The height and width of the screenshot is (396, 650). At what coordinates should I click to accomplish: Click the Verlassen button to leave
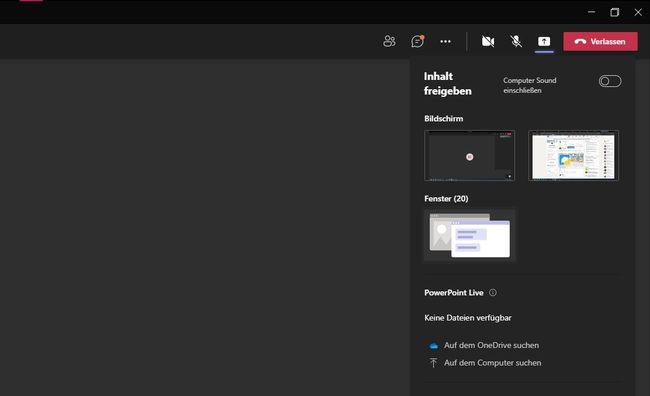[x=600, y=41]
